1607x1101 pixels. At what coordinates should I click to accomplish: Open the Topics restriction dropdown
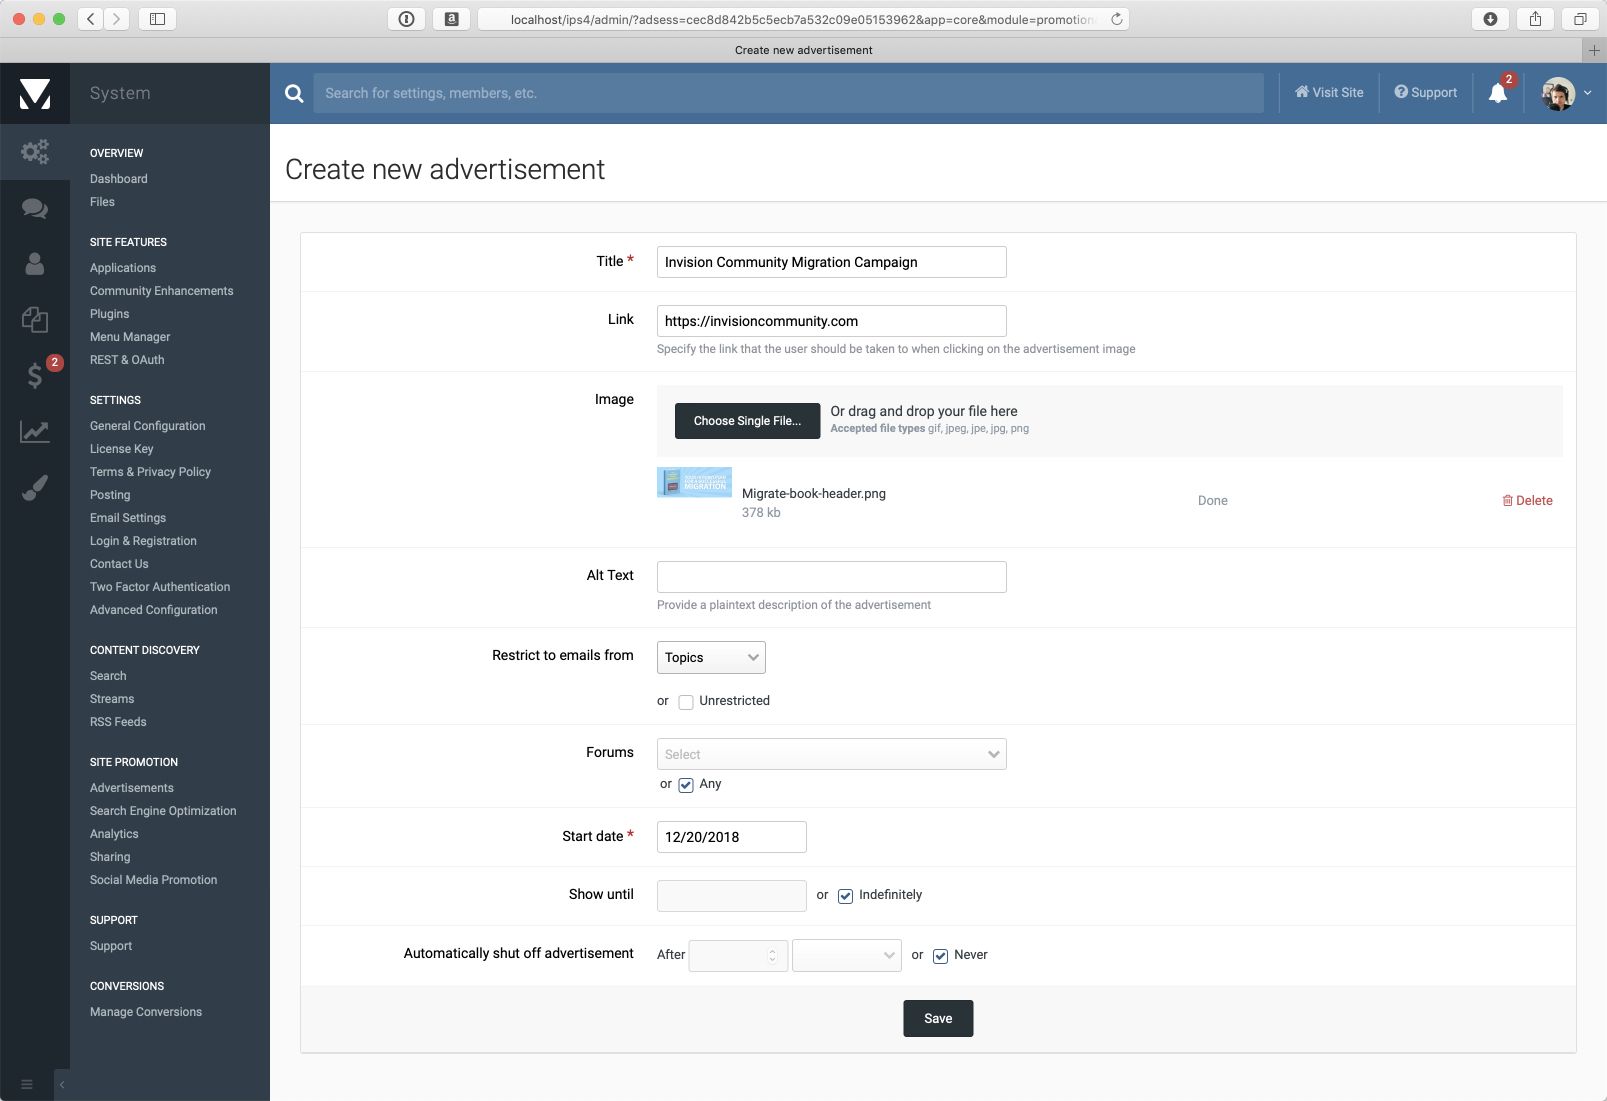[711, 657]
